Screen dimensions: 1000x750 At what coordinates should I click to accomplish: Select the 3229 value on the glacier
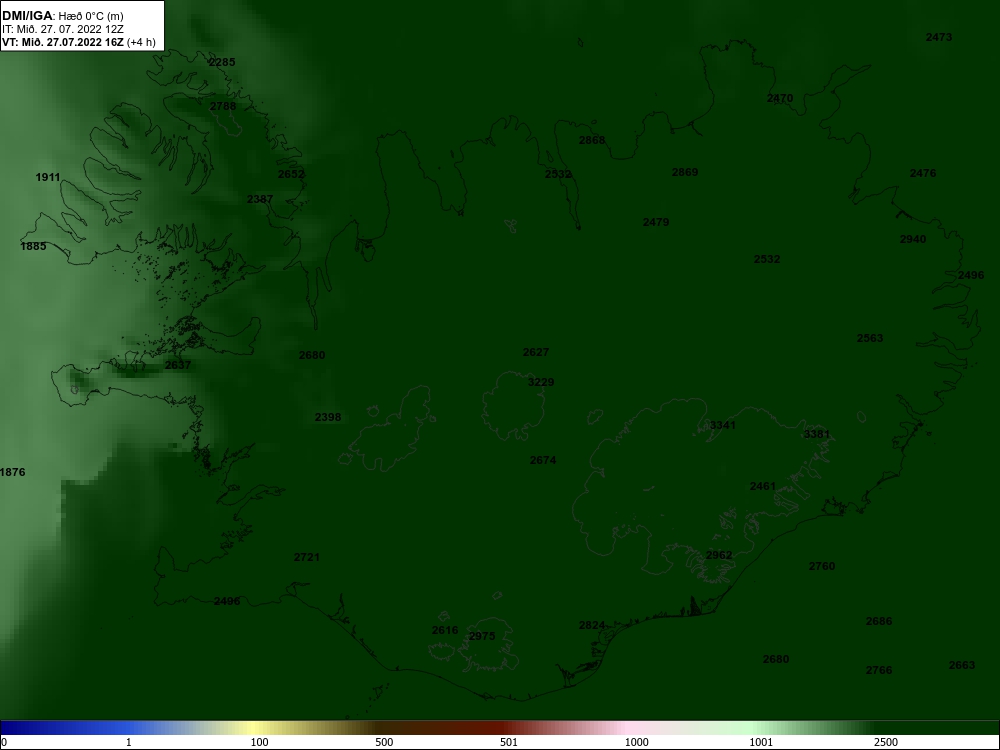tap(541, 383)
